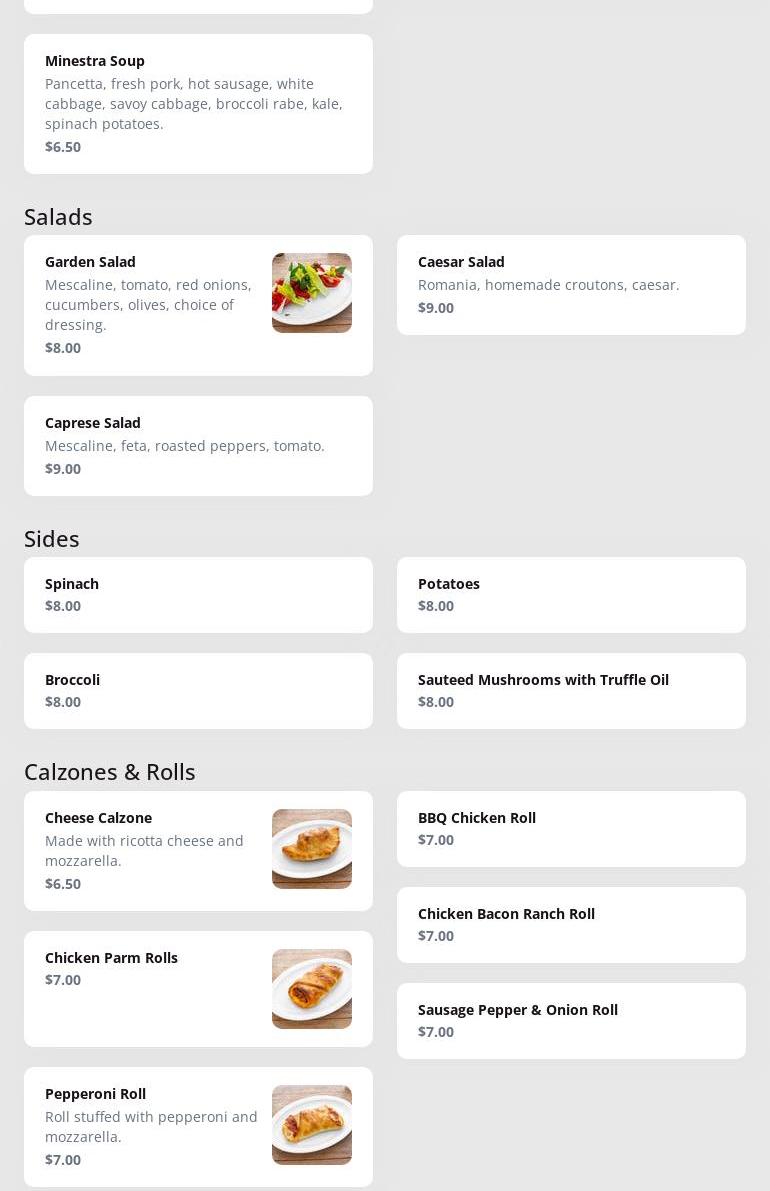Select the BBQ Chicken Roll

570,829
